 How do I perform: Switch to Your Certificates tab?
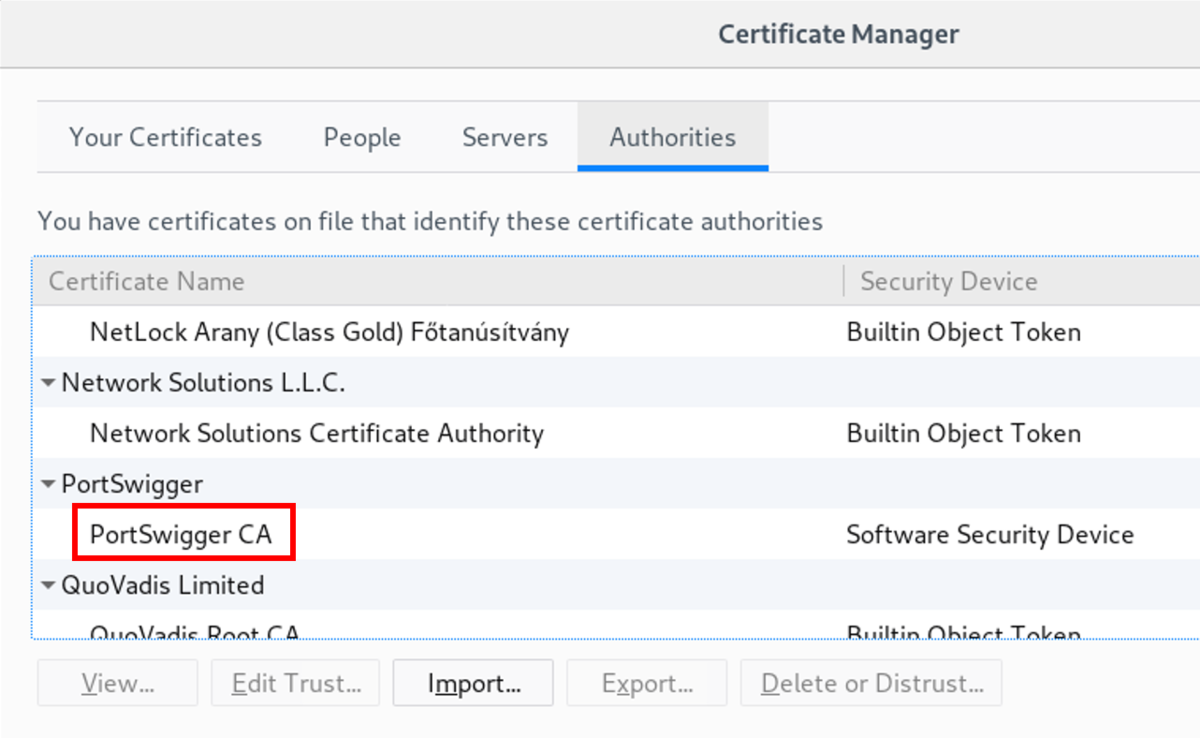pos(165,137)
